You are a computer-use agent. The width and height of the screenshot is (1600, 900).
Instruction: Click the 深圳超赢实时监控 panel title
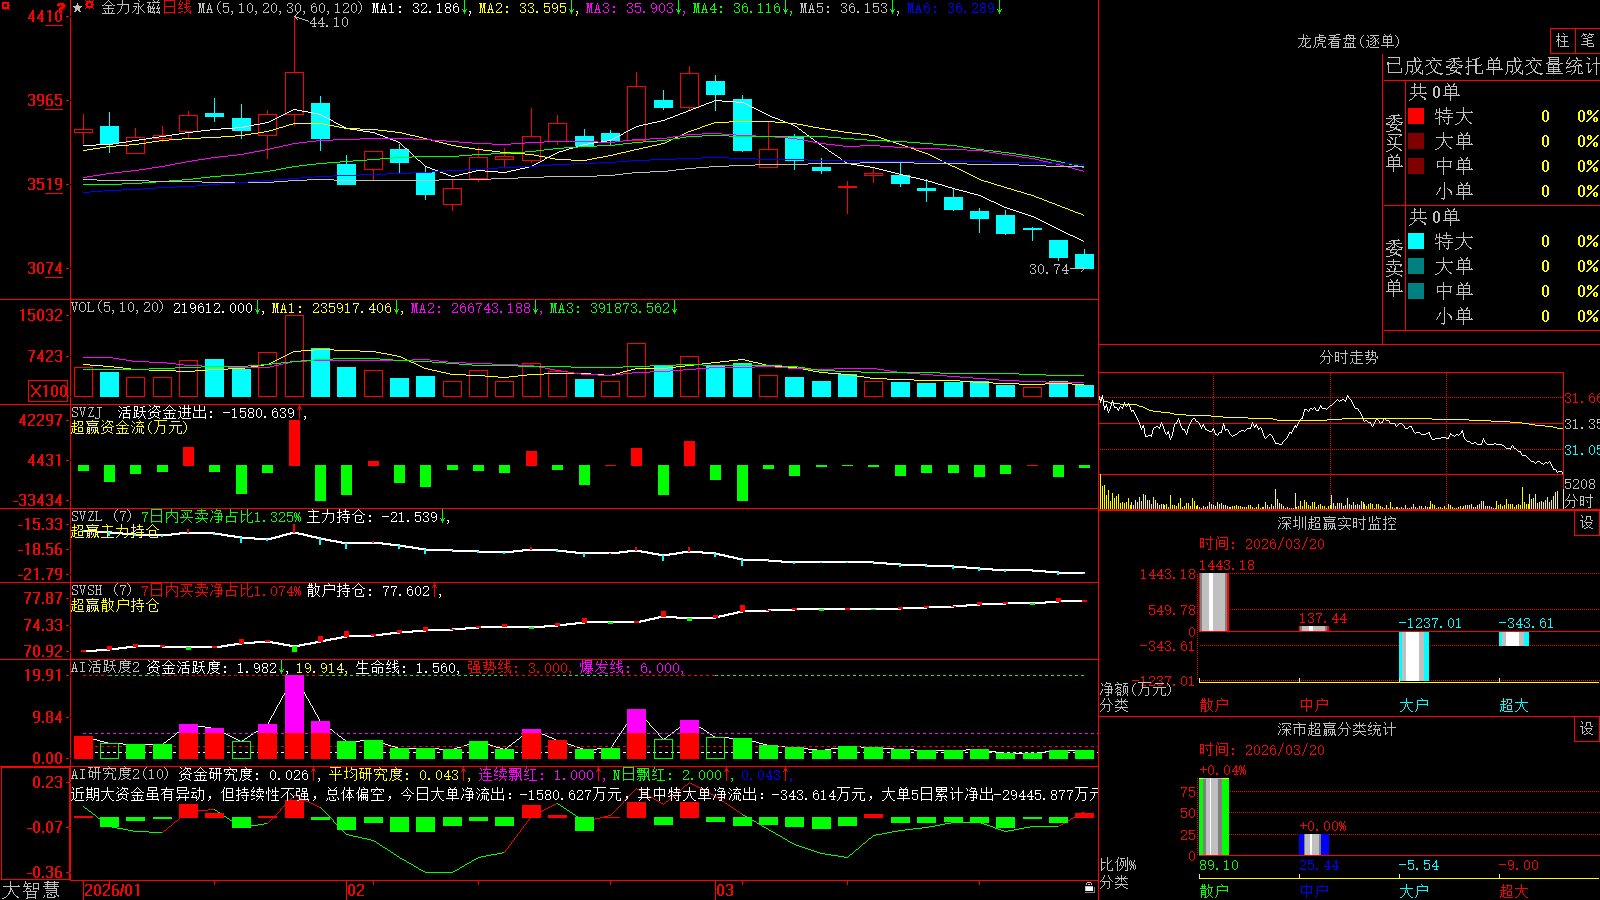pyautogui.click(x=1337, y=523)
